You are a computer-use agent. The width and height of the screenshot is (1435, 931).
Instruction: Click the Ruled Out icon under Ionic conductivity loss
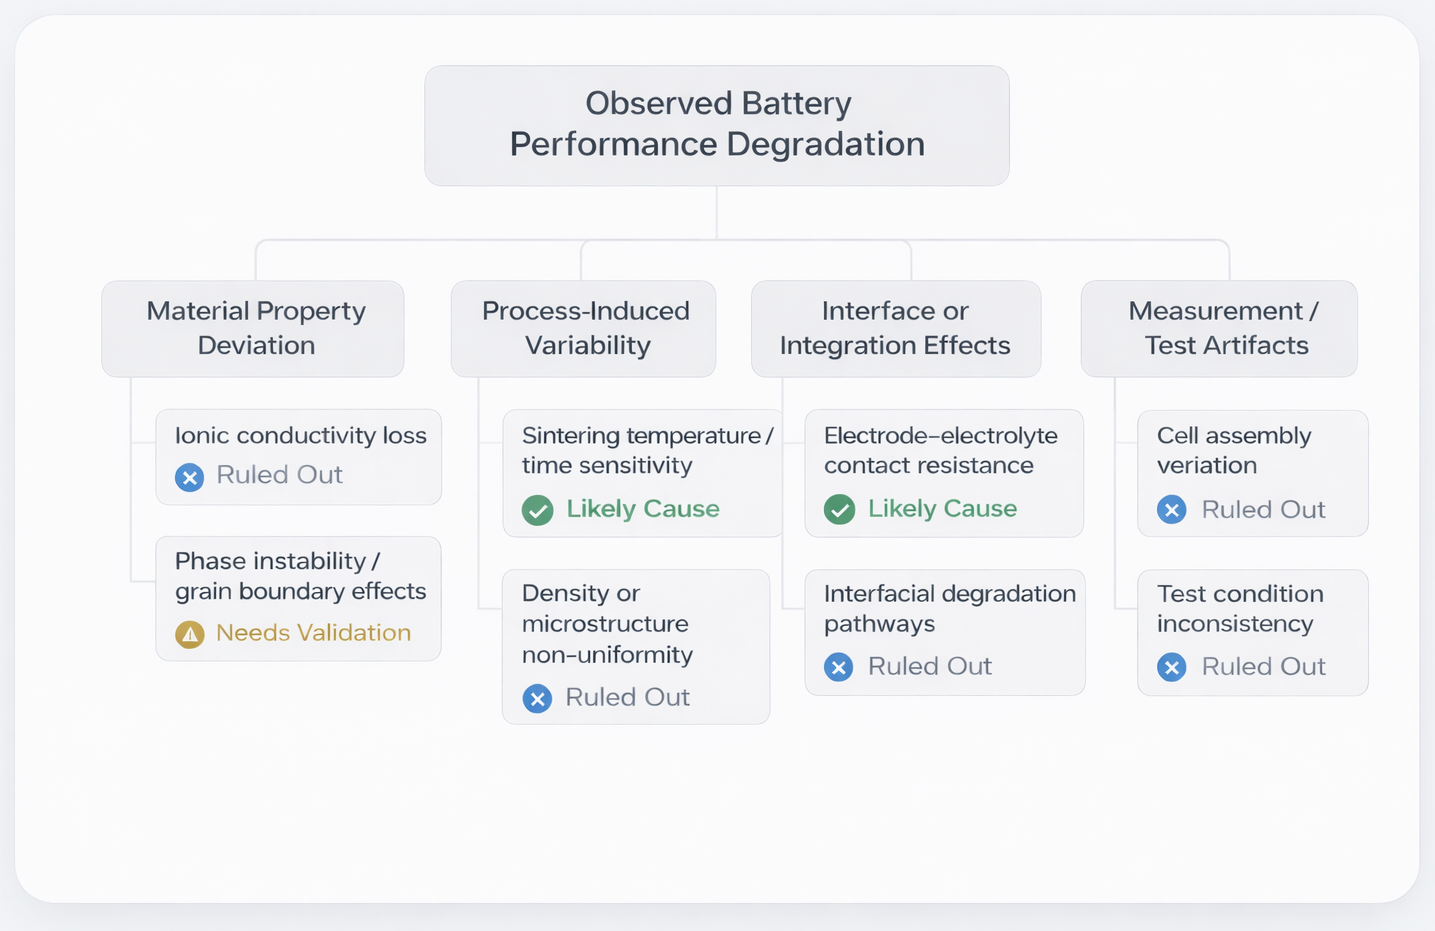pos(190,477)
